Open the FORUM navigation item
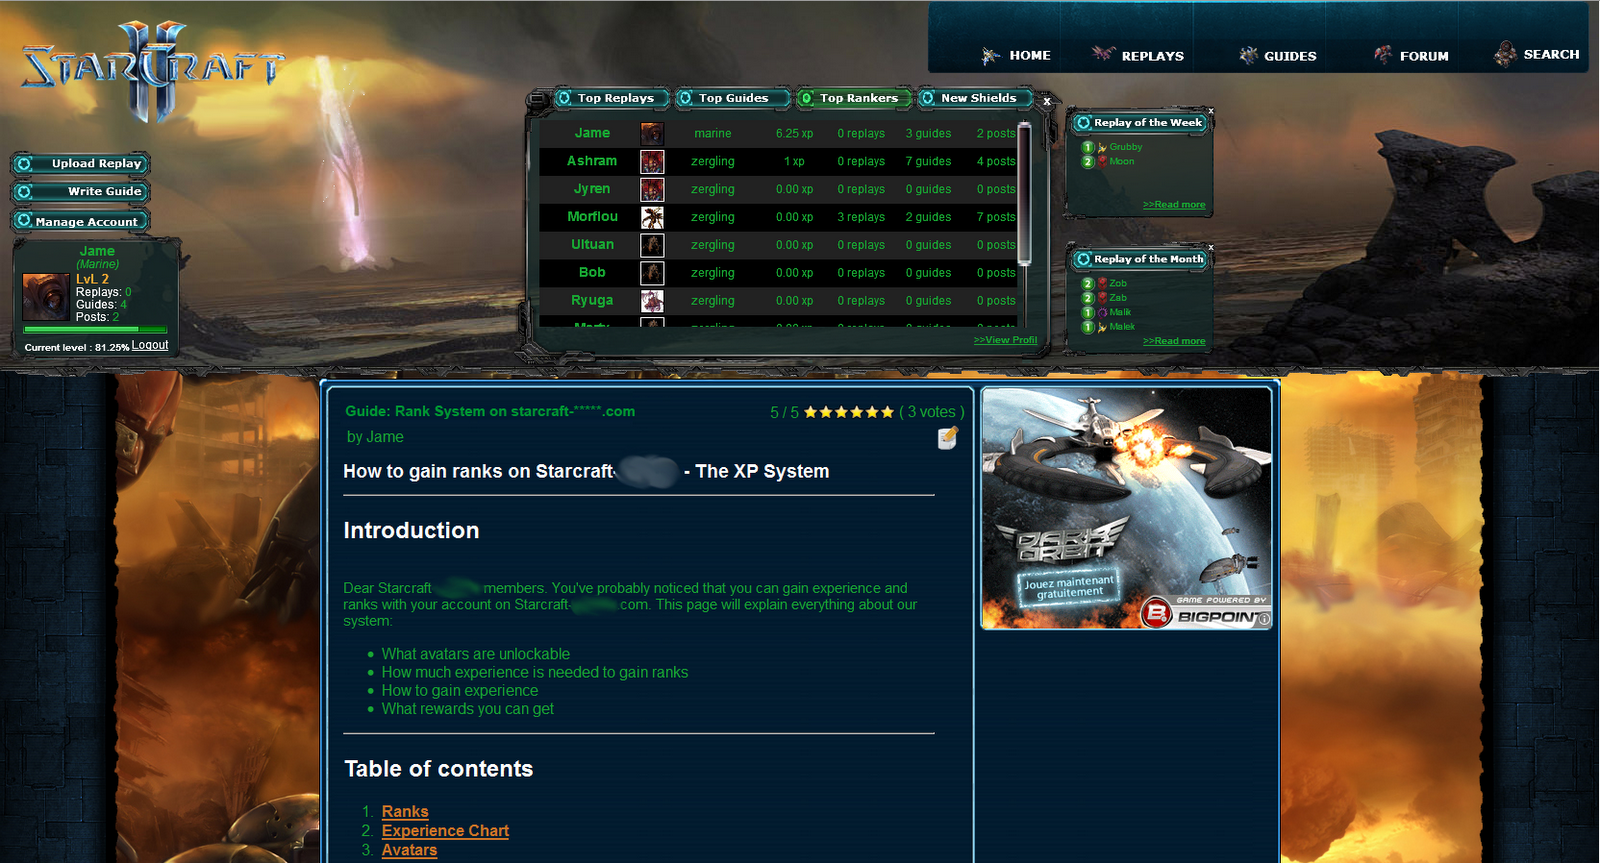This screenshot has width=1600, height=863. point(1424,56)
